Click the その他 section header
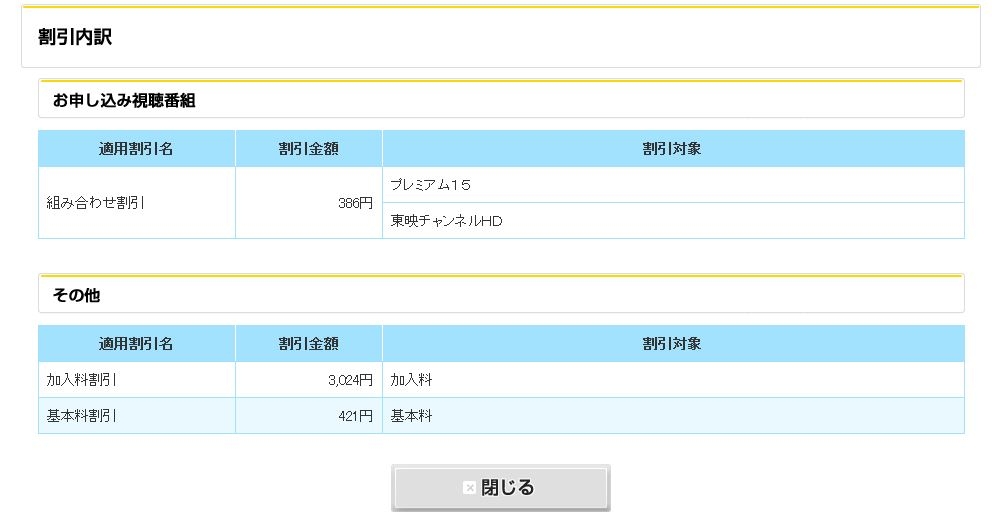Screen dimensions: 992x525 pos(76,295)
